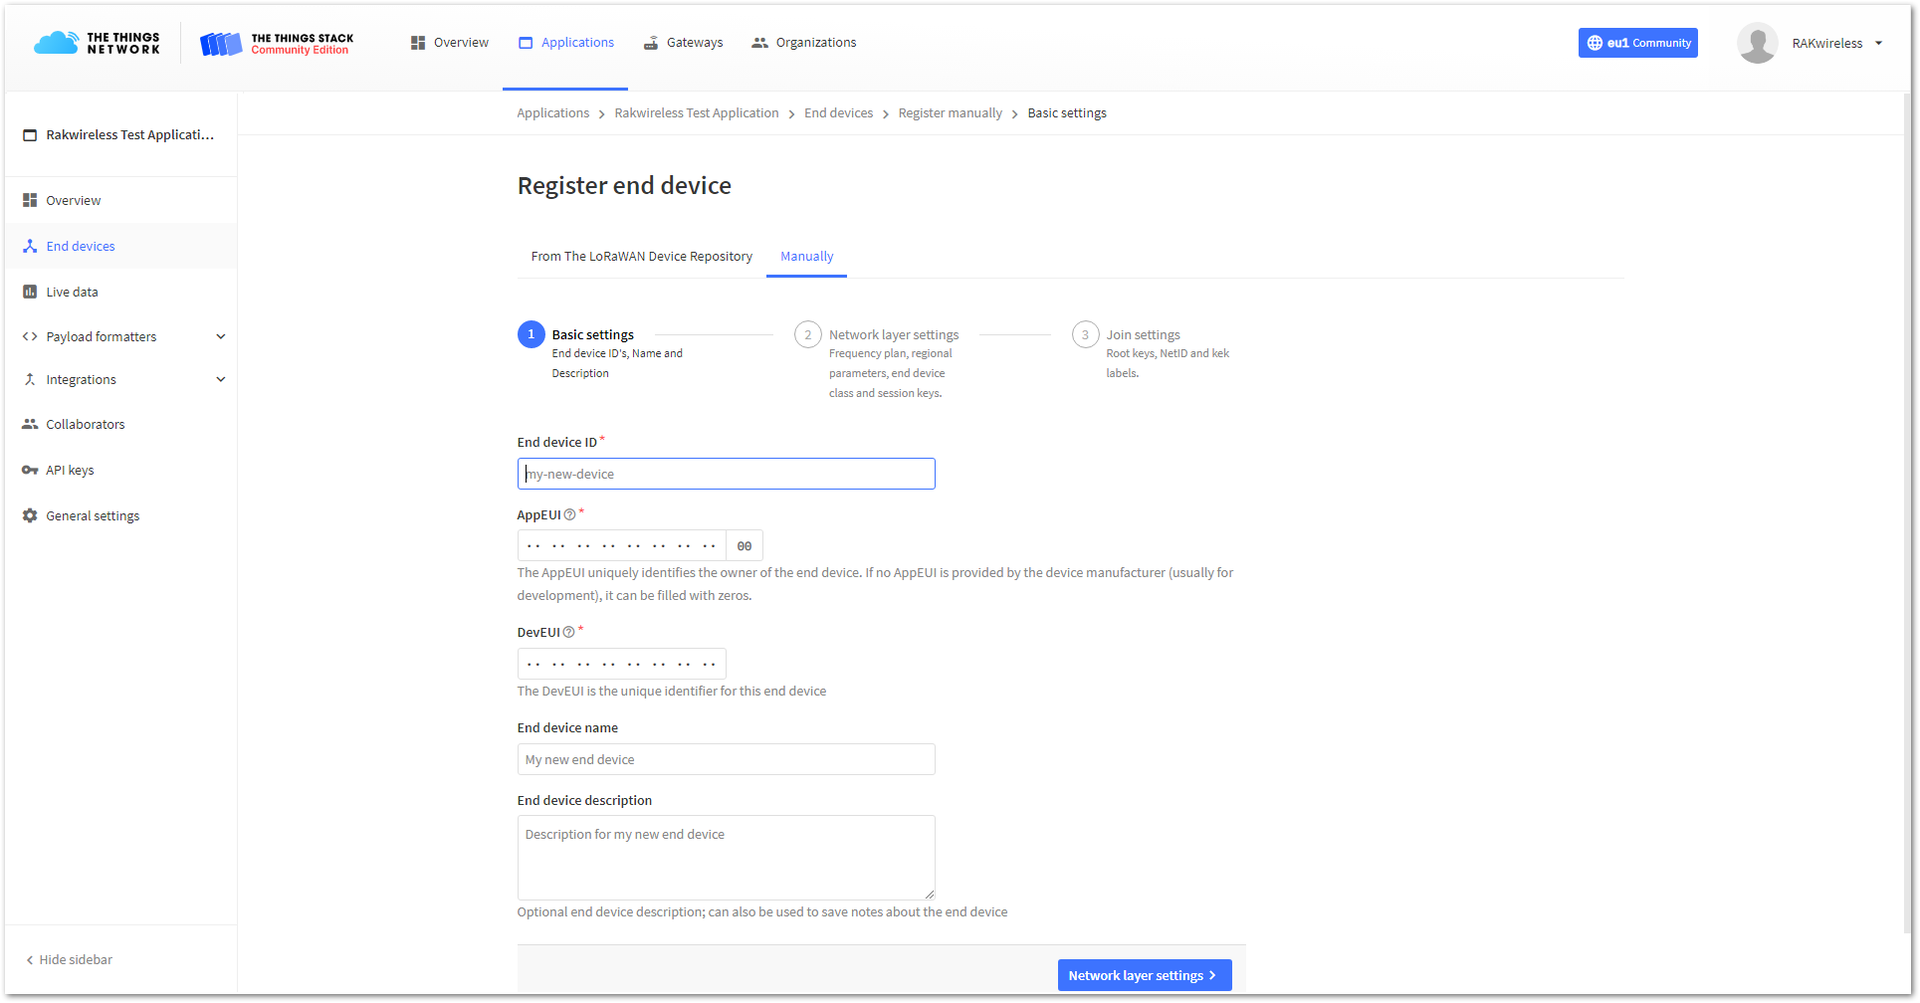
Task: Click The Things Network cloud logo
Action: point(57,43)
